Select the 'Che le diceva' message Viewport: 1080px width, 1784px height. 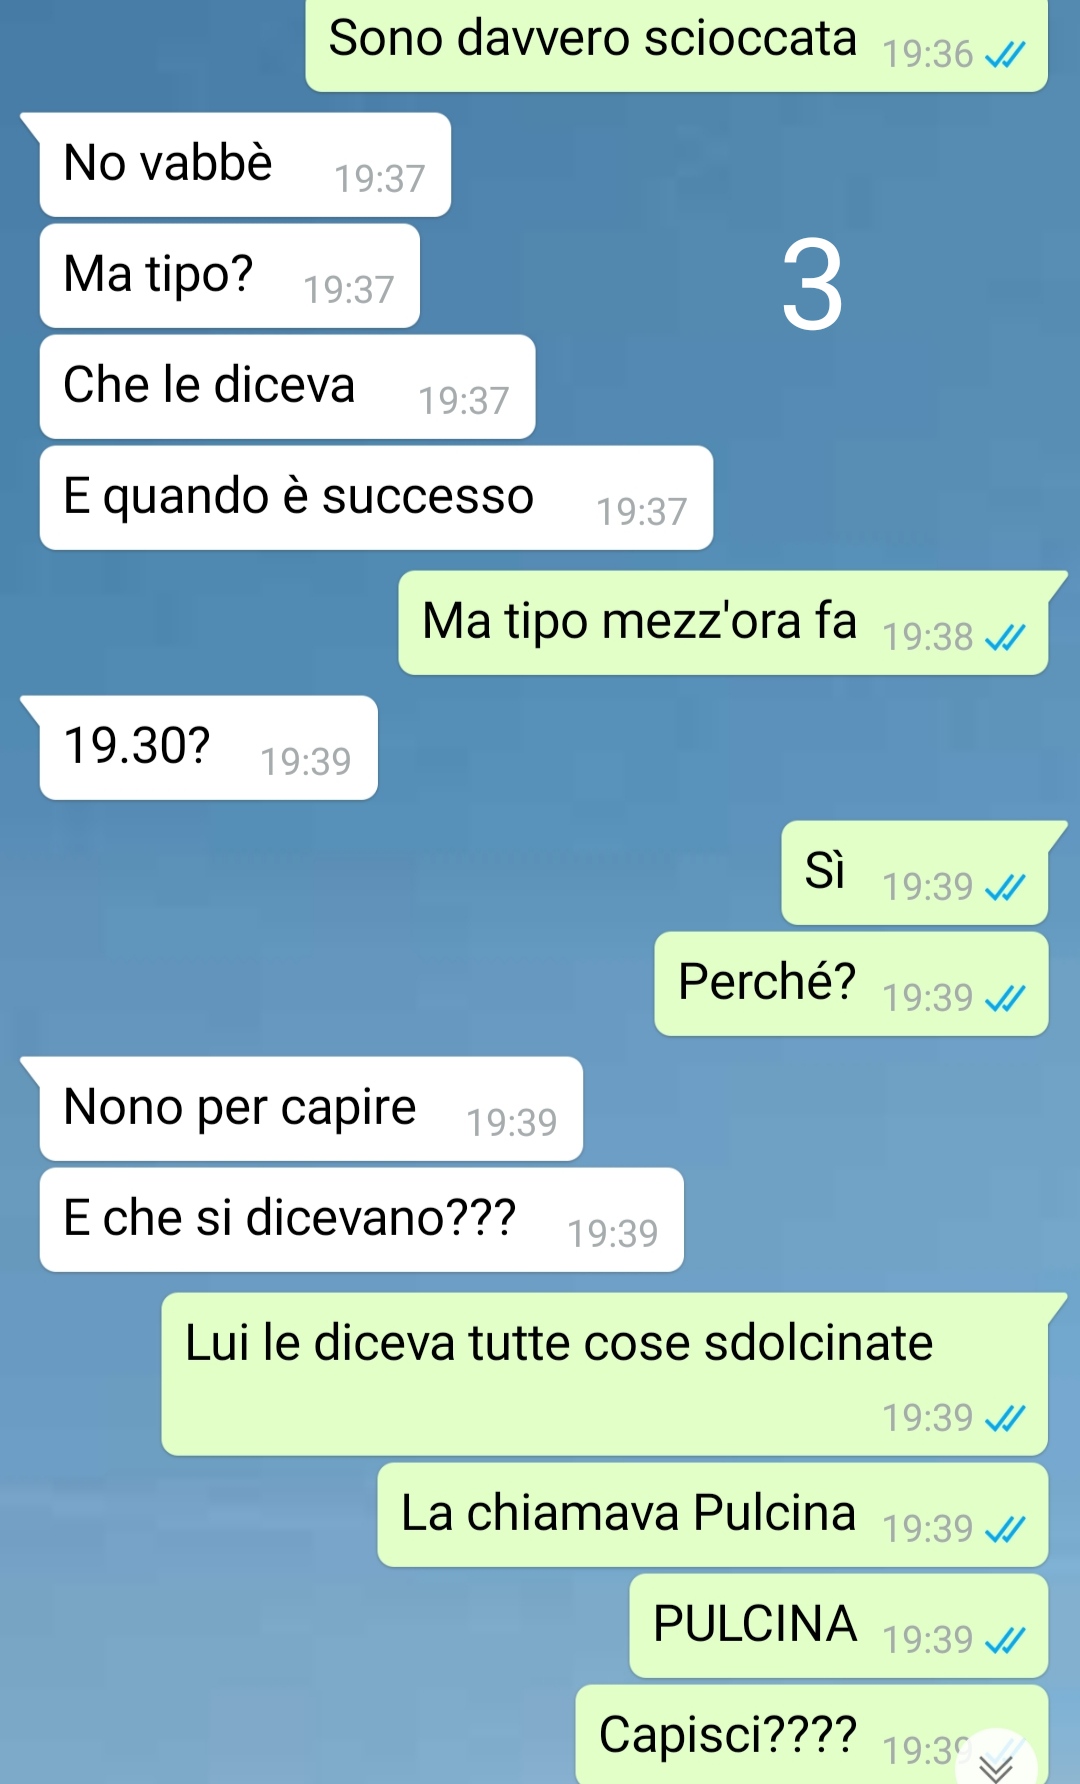[287, 387]
